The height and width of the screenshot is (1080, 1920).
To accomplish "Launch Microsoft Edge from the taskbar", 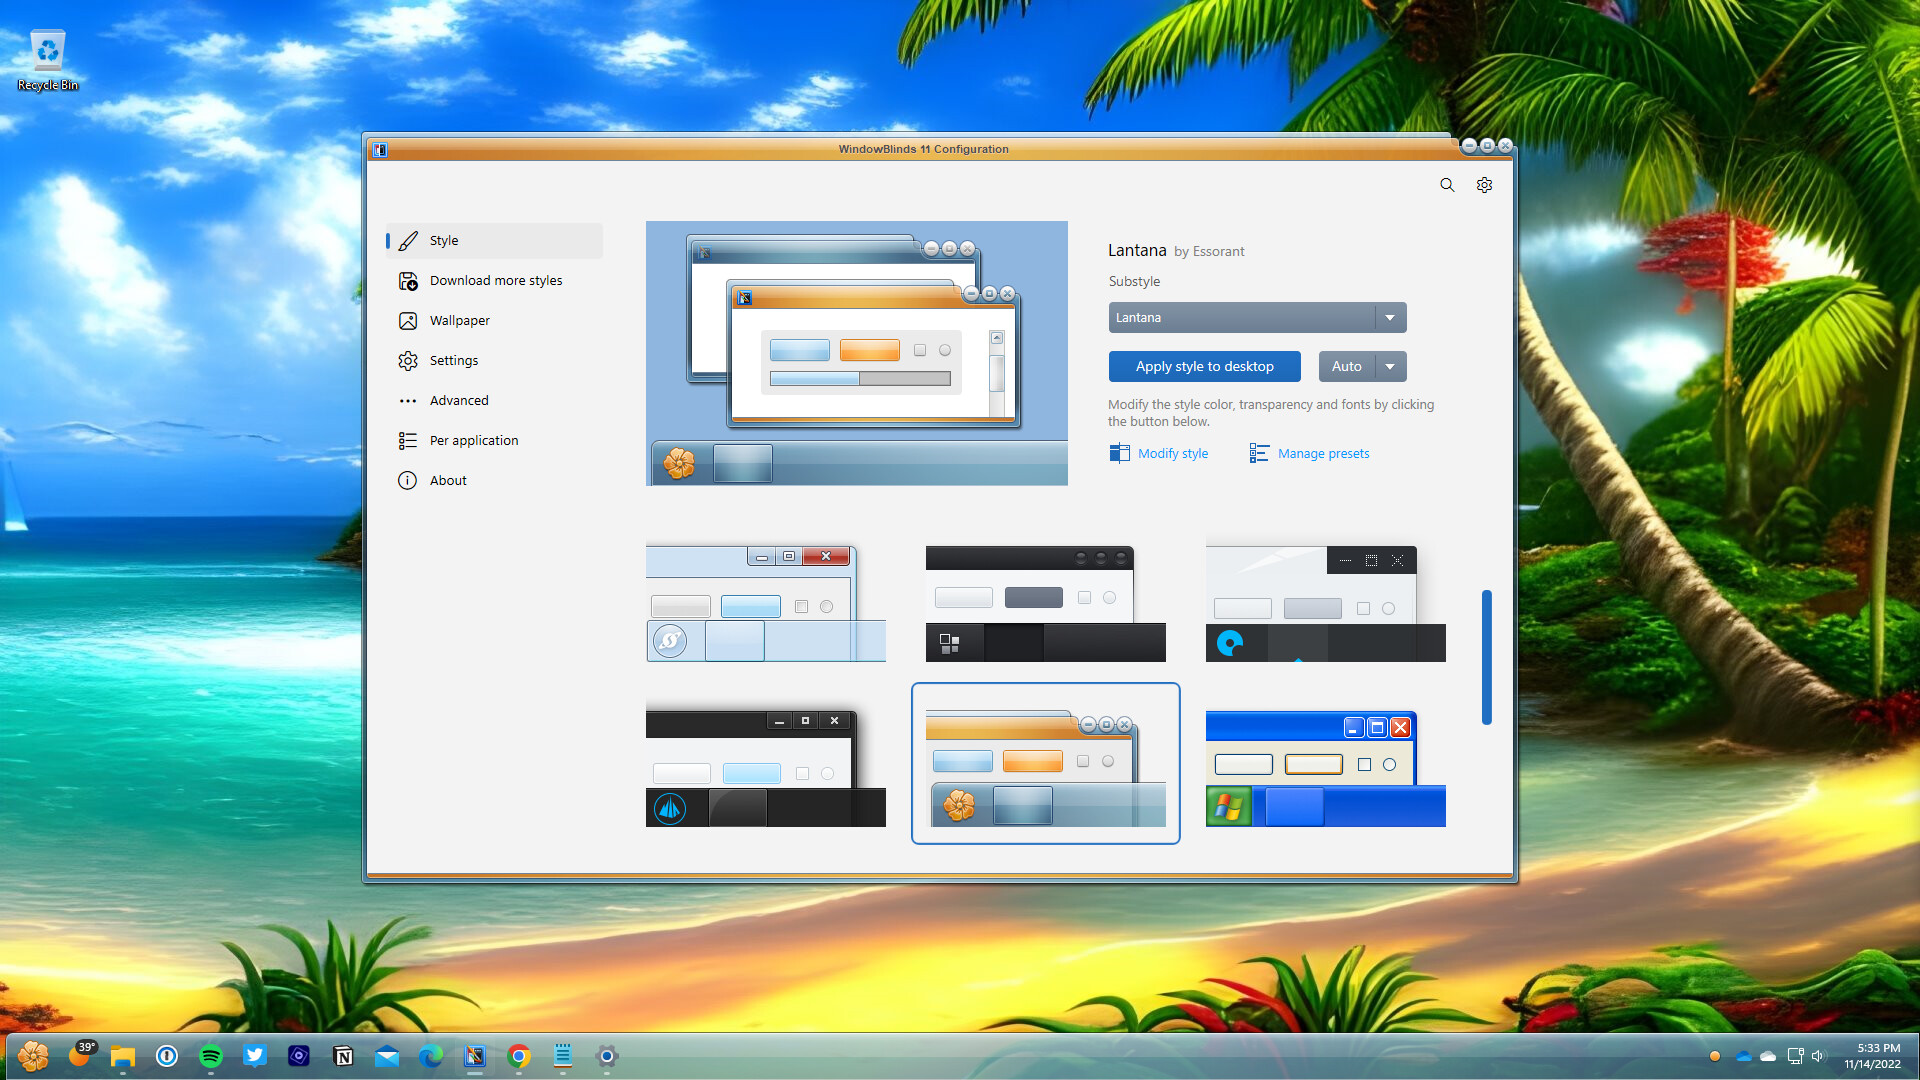I will 431,1056.
